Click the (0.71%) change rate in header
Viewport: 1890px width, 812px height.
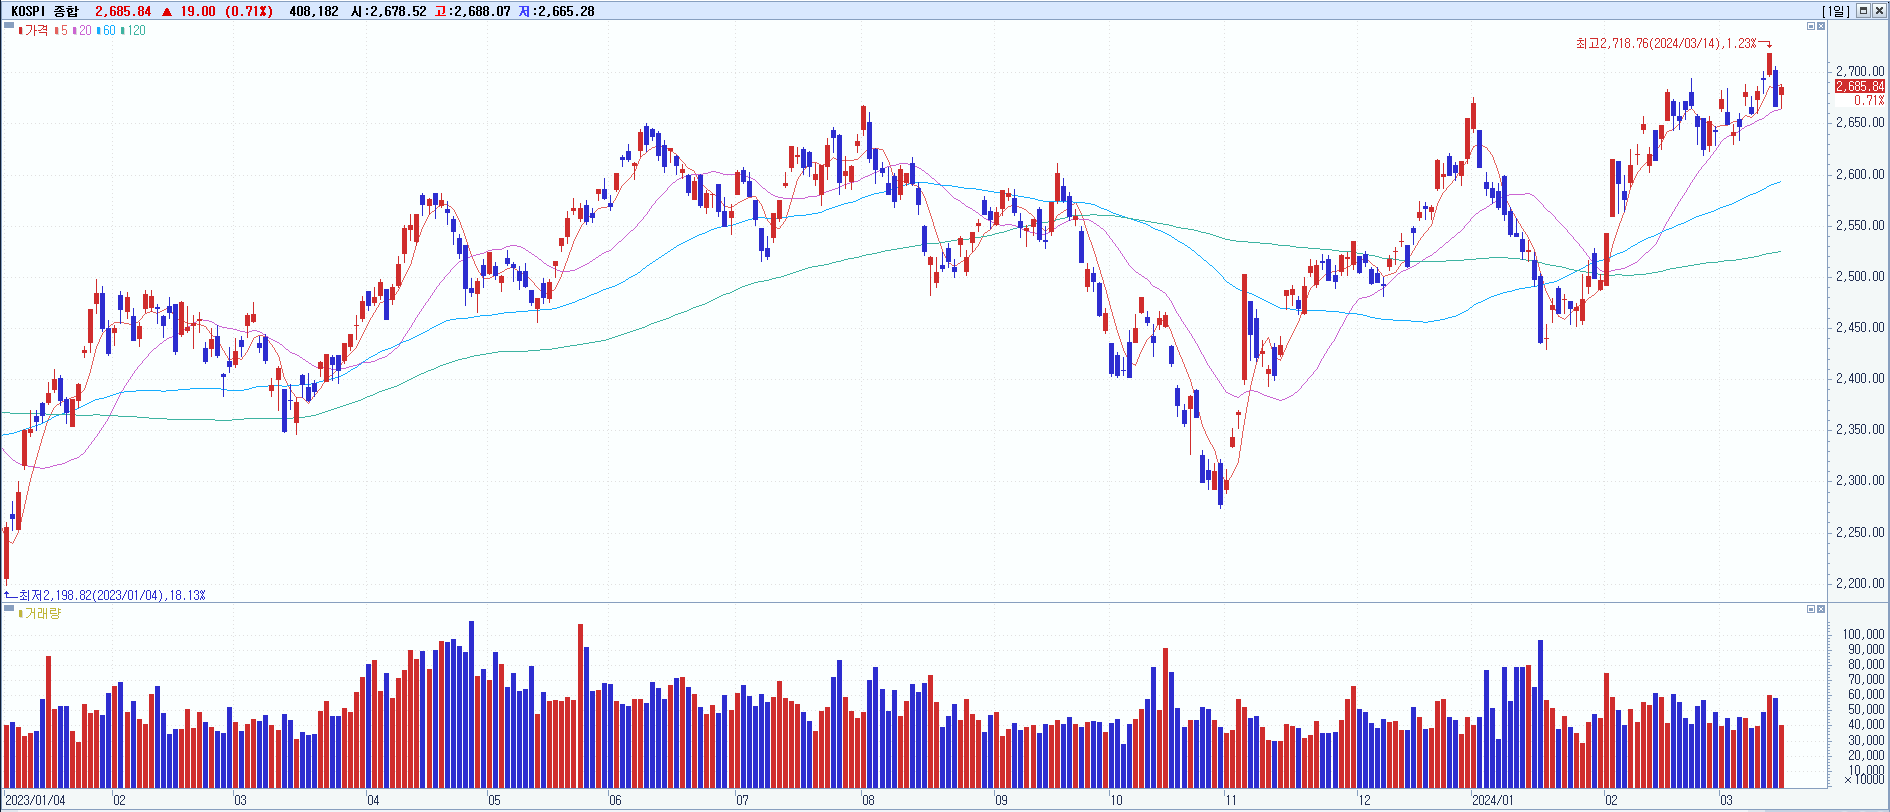point(248,11)
